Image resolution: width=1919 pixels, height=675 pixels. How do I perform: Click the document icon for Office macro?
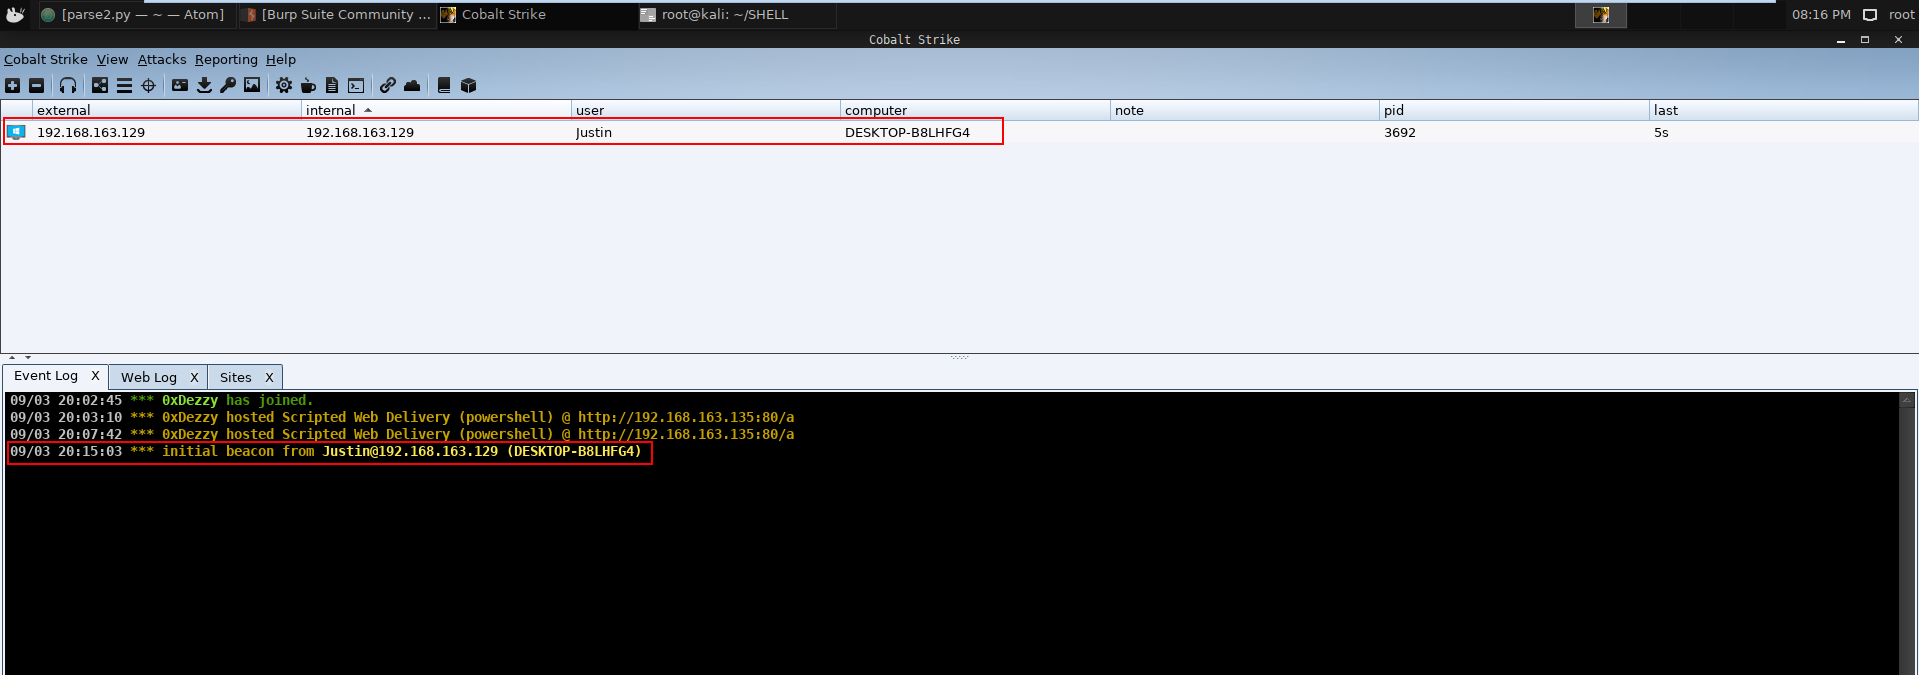tap(332, 85)
